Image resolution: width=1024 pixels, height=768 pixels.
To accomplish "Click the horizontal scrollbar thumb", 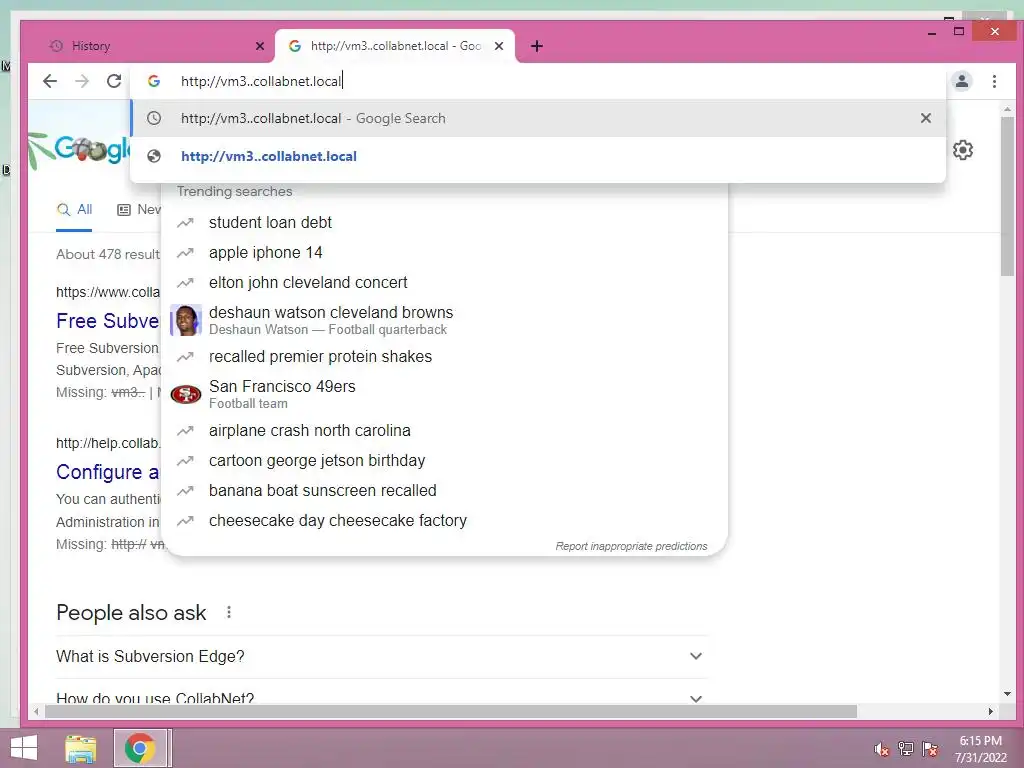I will coord(451,711).
